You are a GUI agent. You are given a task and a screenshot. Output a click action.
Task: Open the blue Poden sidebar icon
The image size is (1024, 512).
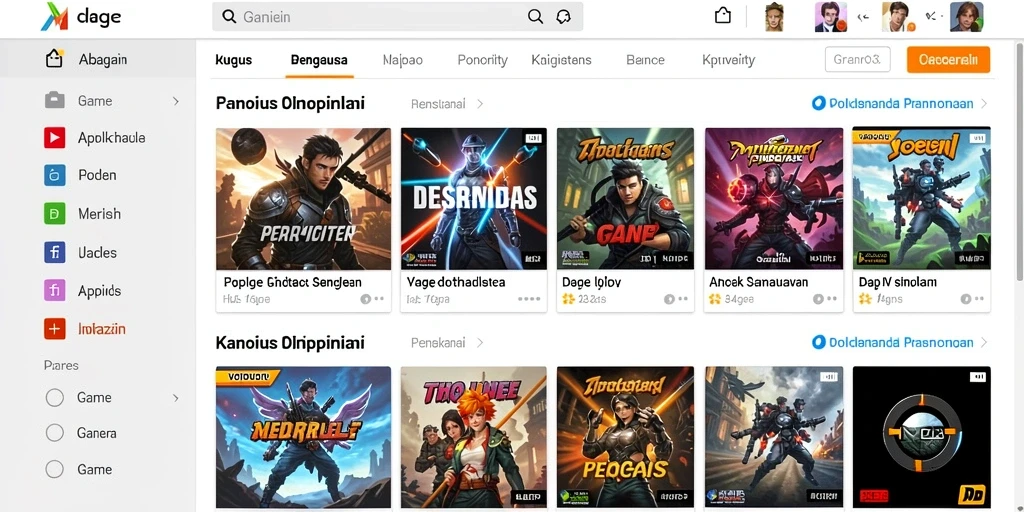pyautogui.click(x=55, y=175)
